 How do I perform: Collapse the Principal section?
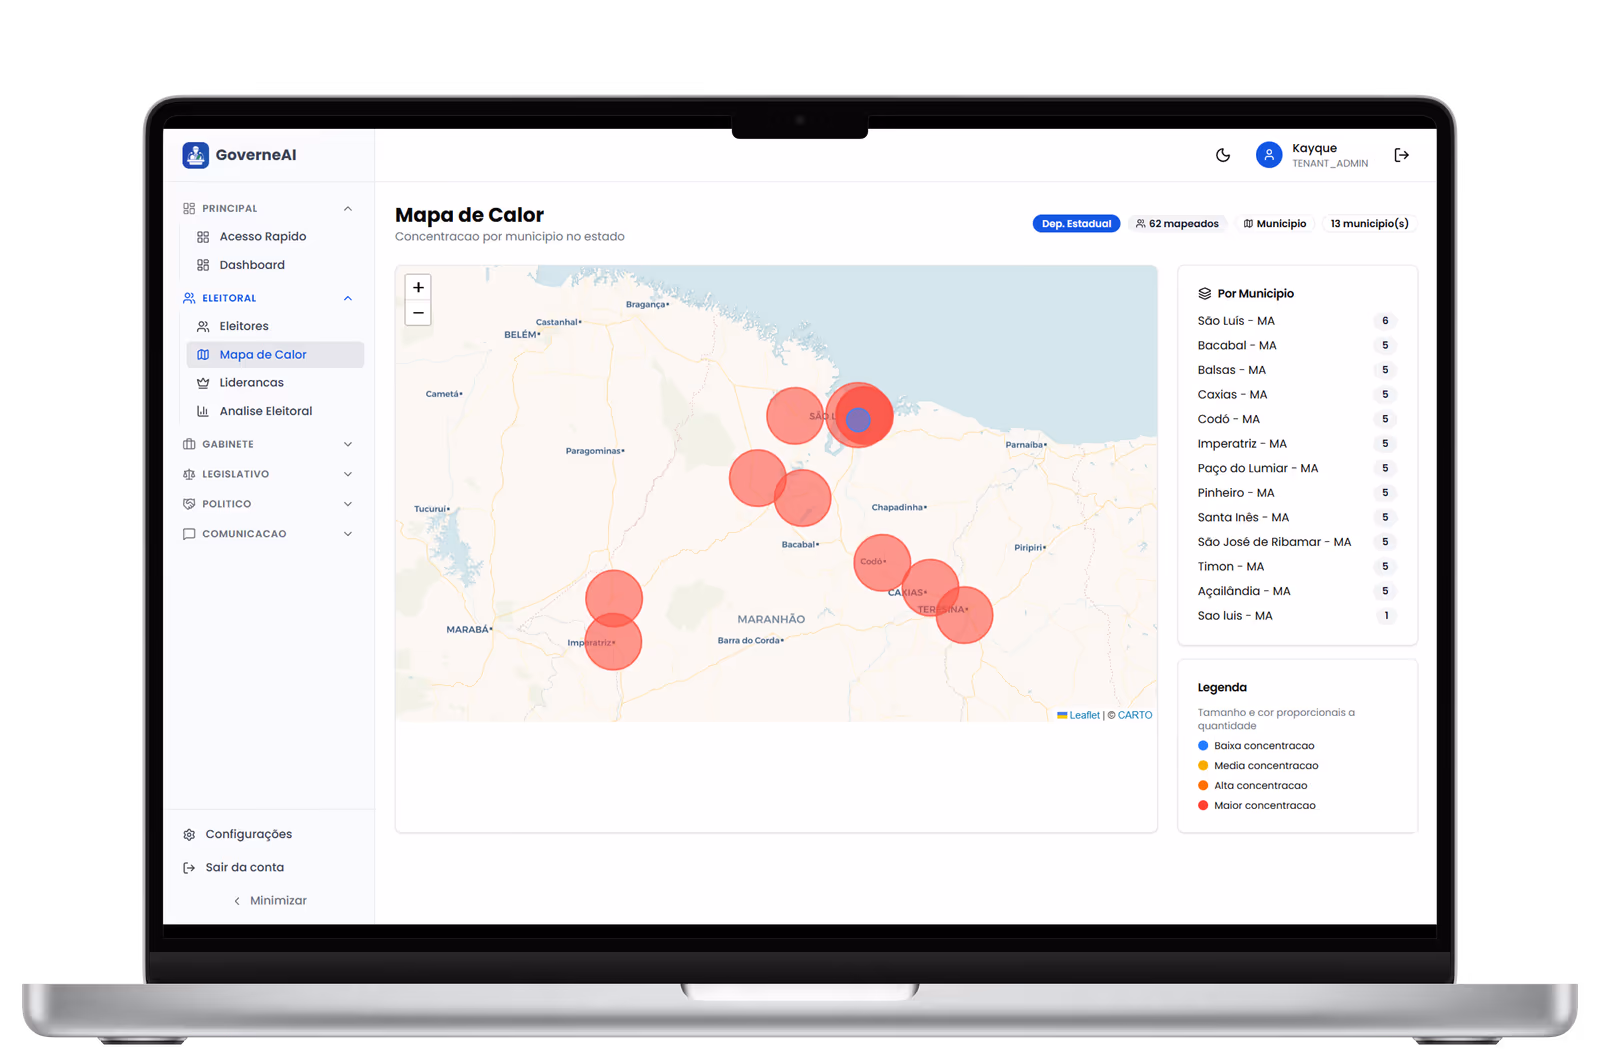[x=348, y=209]
